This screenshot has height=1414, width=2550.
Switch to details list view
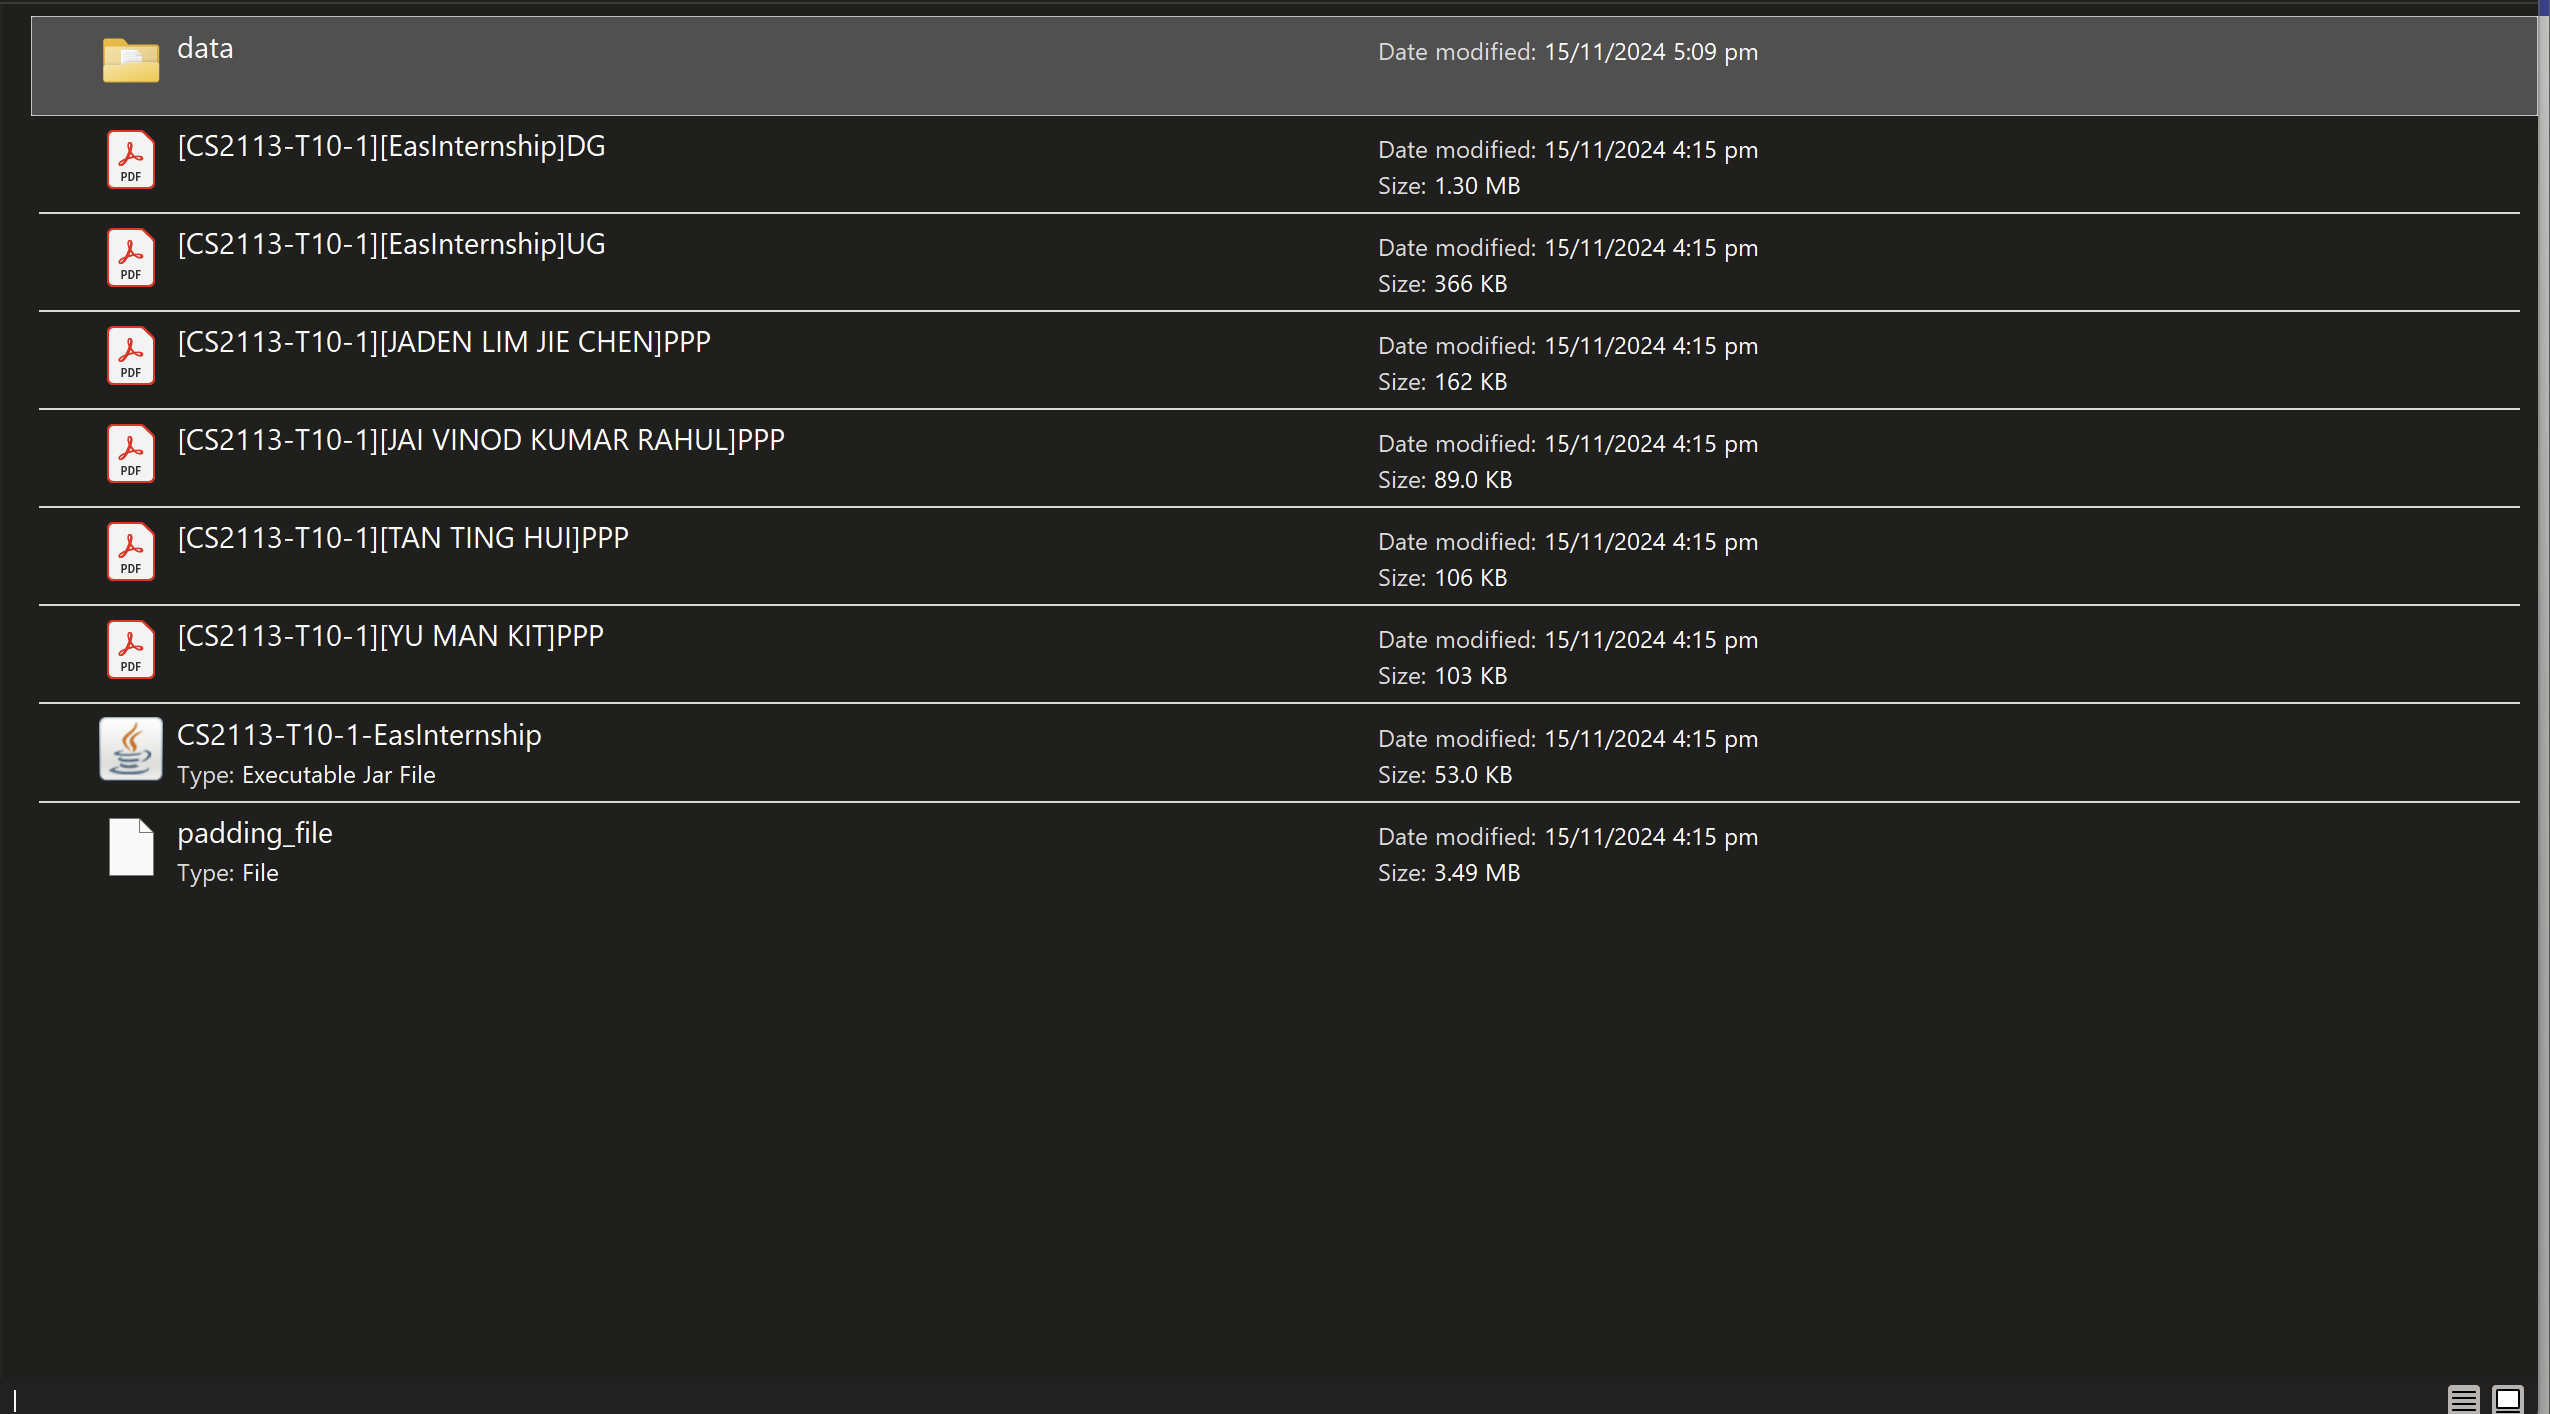click(2463, 1398)
